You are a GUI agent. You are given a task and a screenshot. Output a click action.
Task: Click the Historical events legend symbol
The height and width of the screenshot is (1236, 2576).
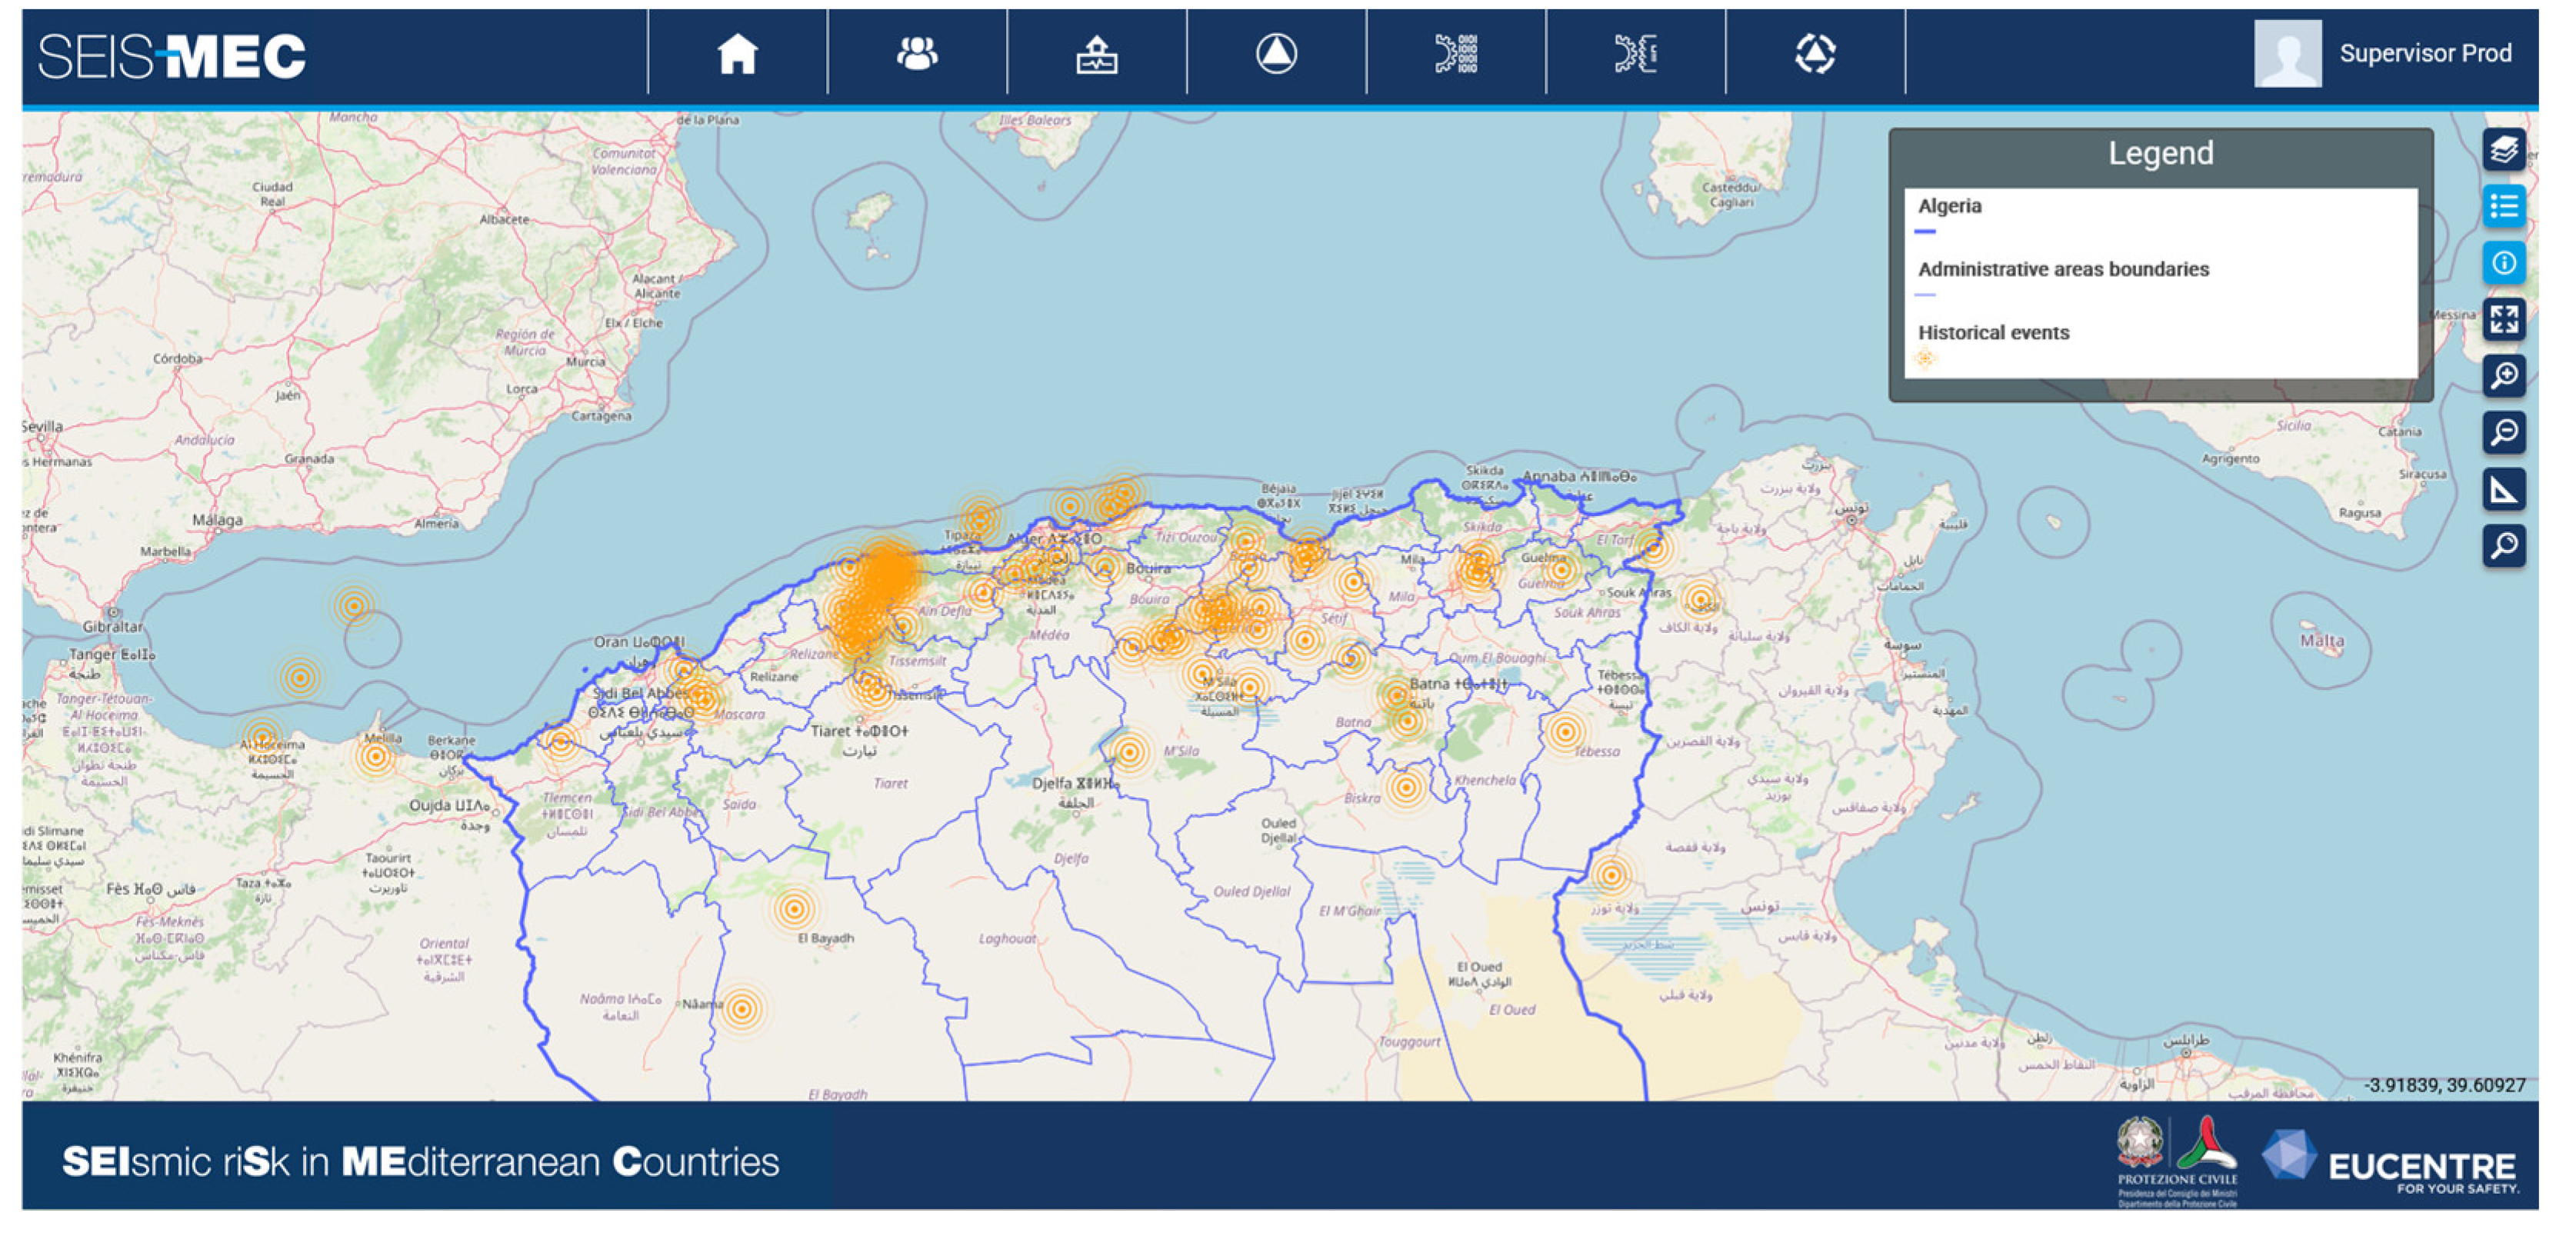(x=1925, y=358)
